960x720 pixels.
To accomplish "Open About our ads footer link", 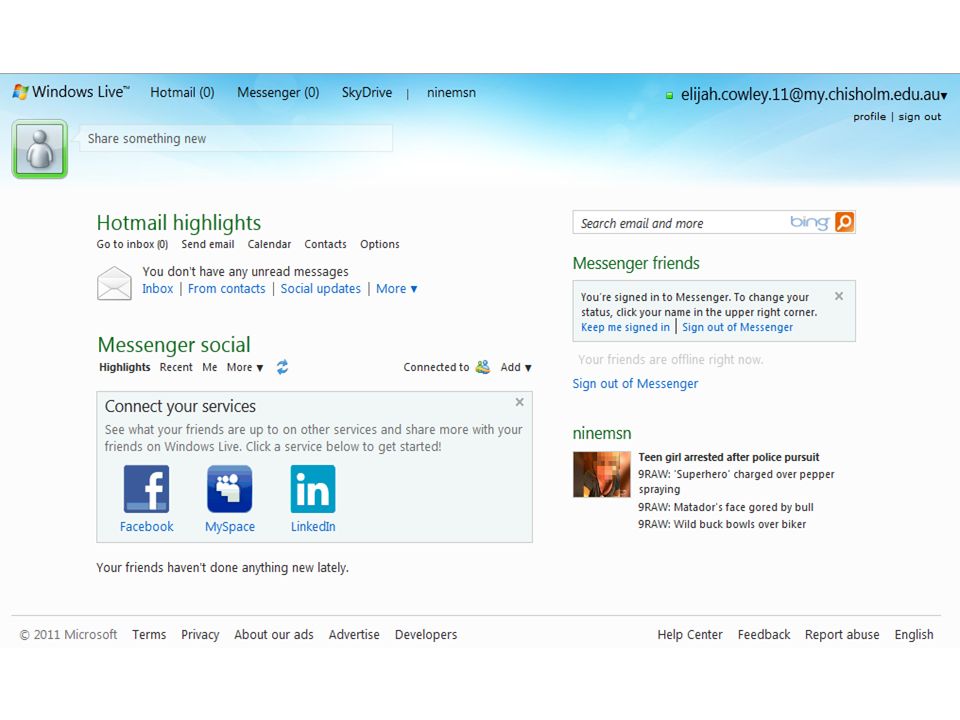I will click(x=274, y=635).
